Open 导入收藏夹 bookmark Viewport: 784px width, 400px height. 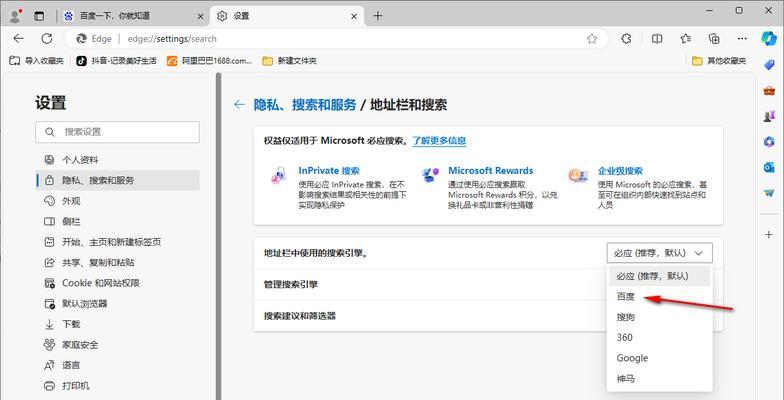[36, 60]
